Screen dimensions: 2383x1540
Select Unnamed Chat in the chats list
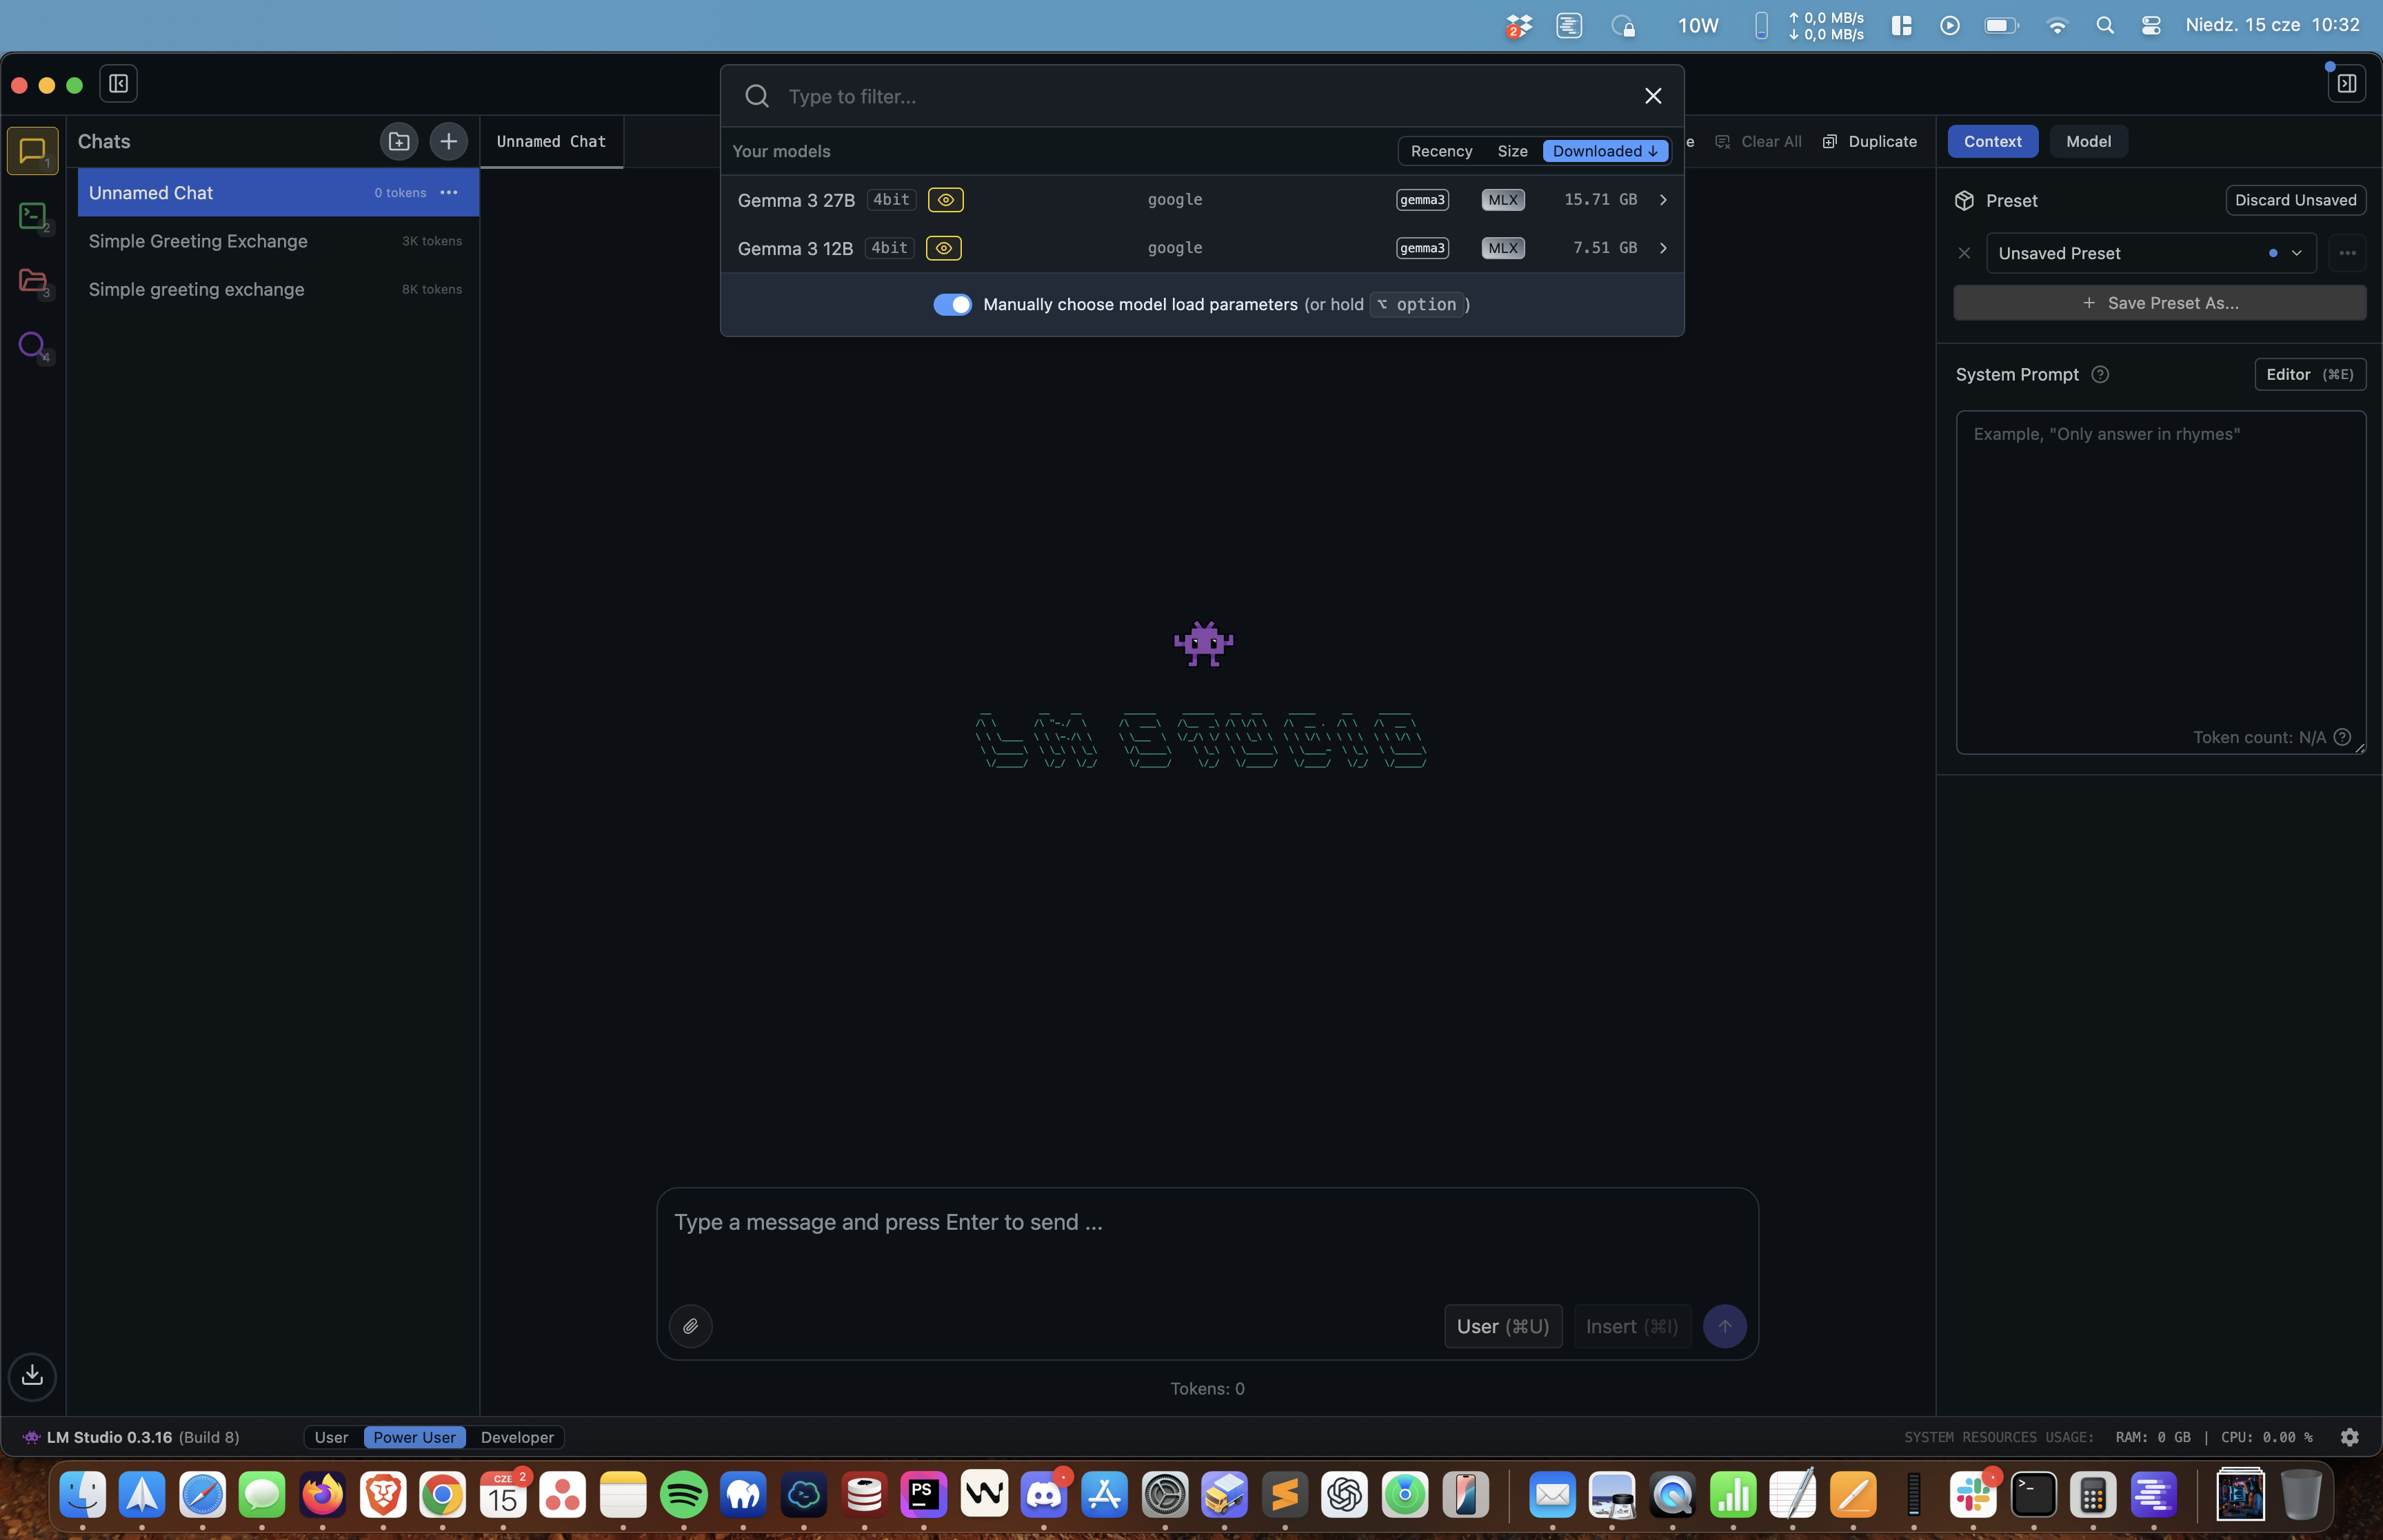point(278,192)
